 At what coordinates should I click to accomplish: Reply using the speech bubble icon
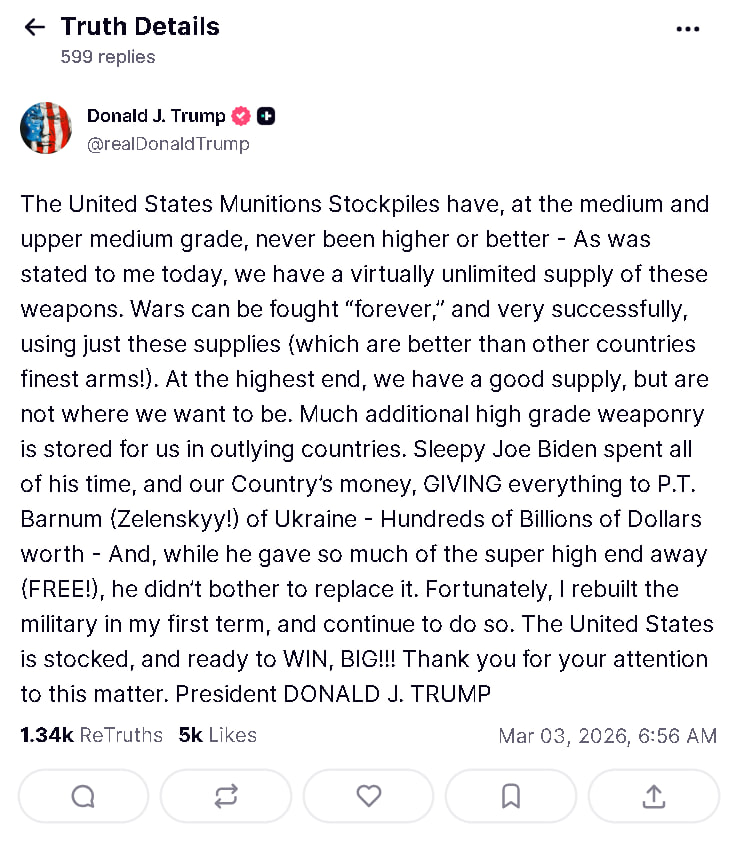coord(83,796)
